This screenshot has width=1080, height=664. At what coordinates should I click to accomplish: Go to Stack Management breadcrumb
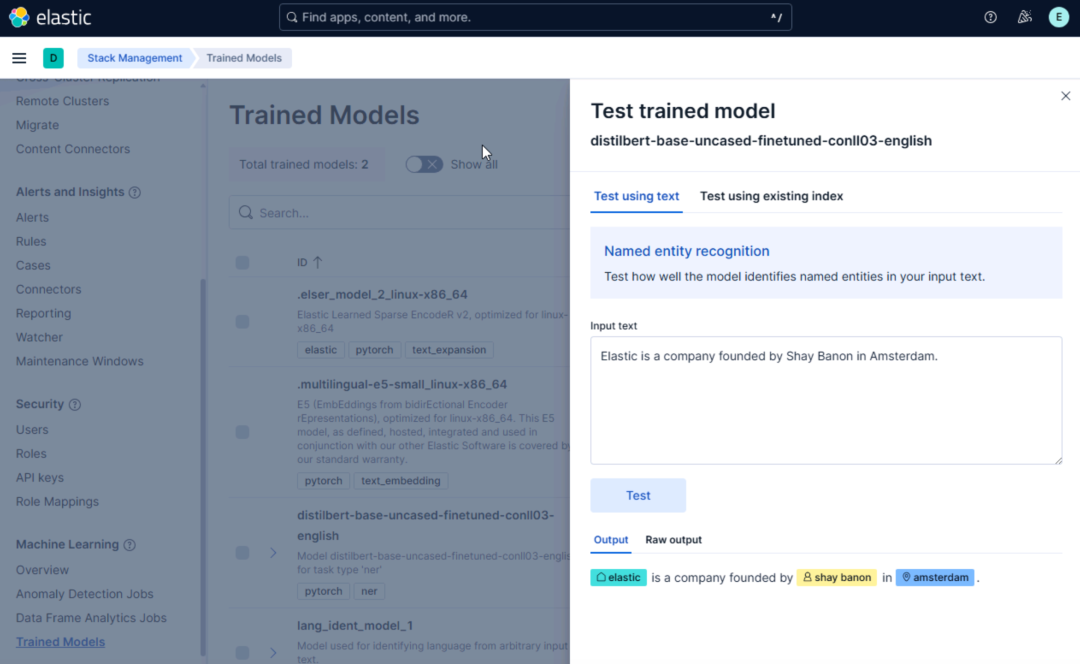[135, 58]
